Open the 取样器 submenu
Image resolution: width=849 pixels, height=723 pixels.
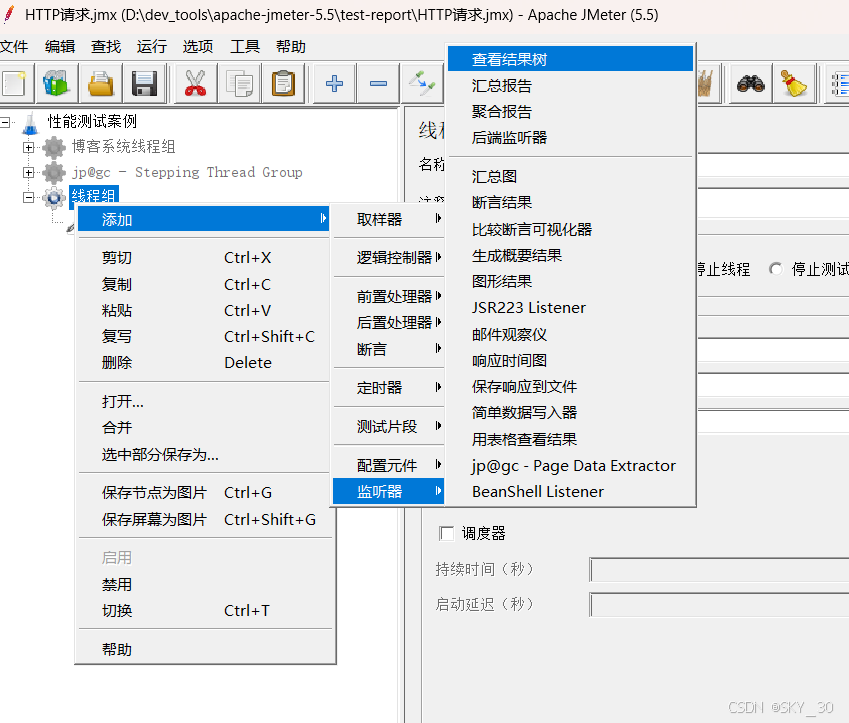tap(389, 219)
